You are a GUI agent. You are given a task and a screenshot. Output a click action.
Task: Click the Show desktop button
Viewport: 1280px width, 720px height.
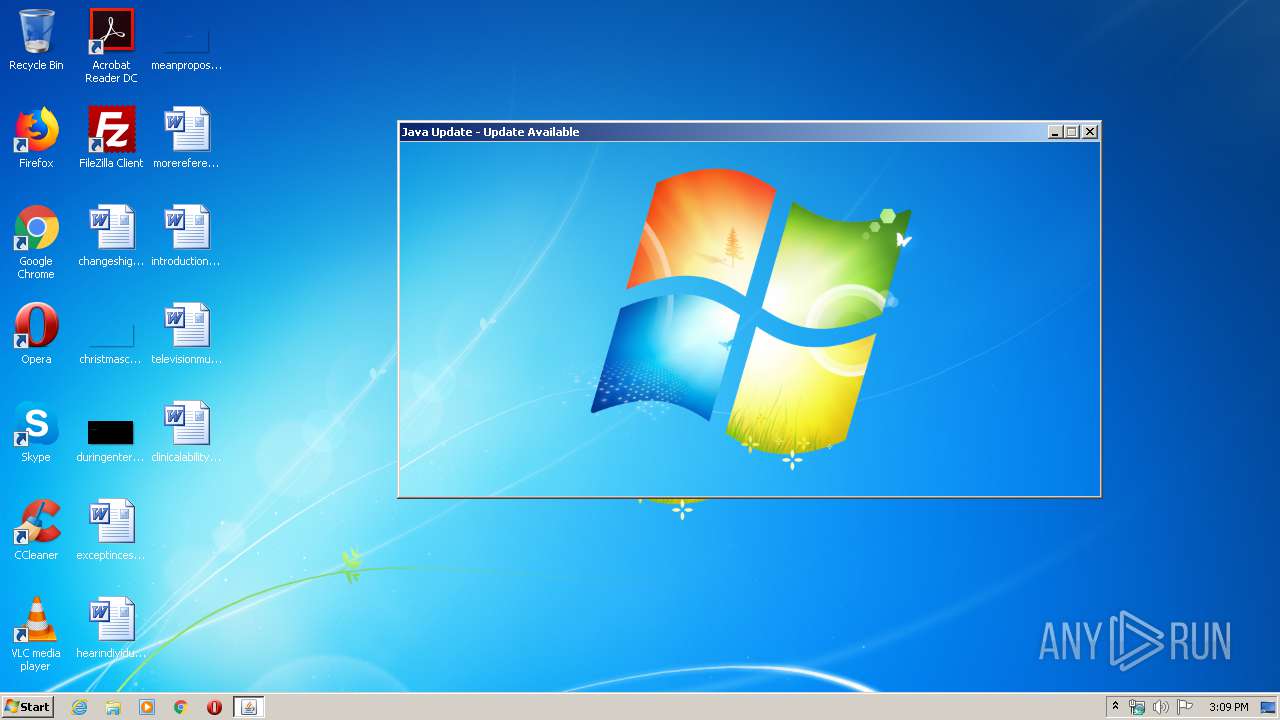click(x=1269, y=707)
